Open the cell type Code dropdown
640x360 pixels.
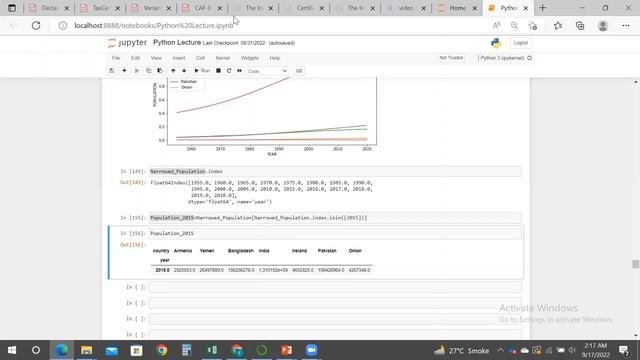point(267,71)
